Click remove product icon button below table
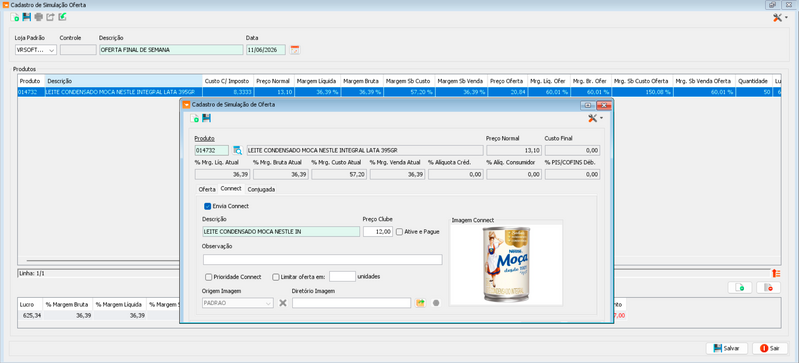 coord(768,288)
